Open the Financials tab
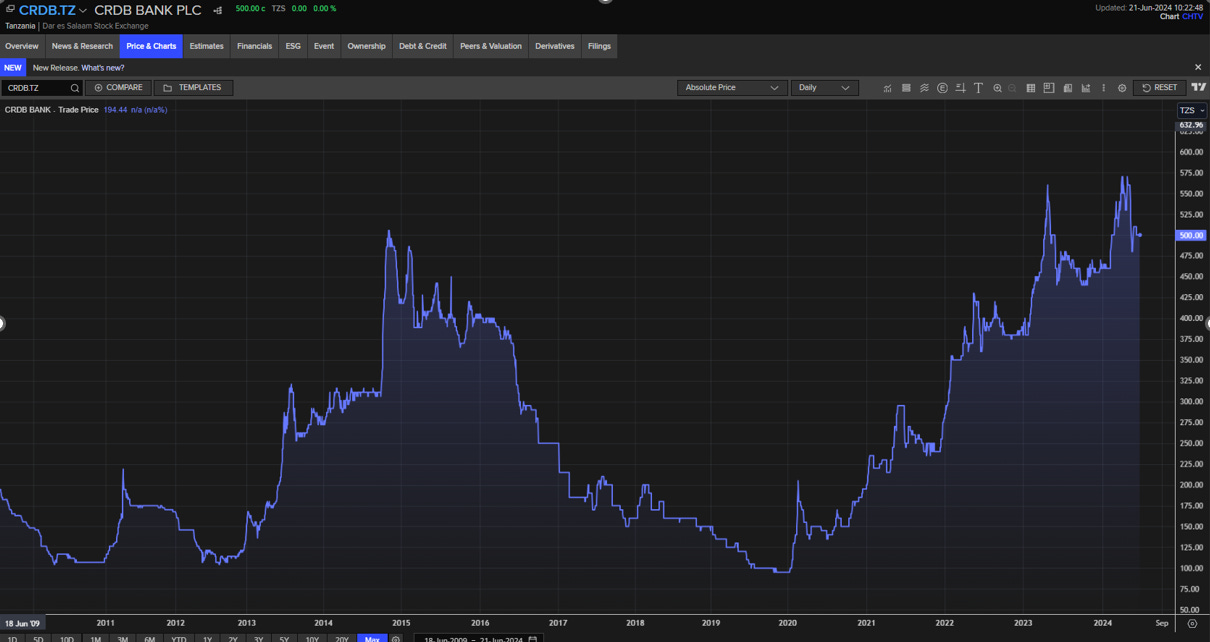The image size is (1210, 642). coord(254,46)
